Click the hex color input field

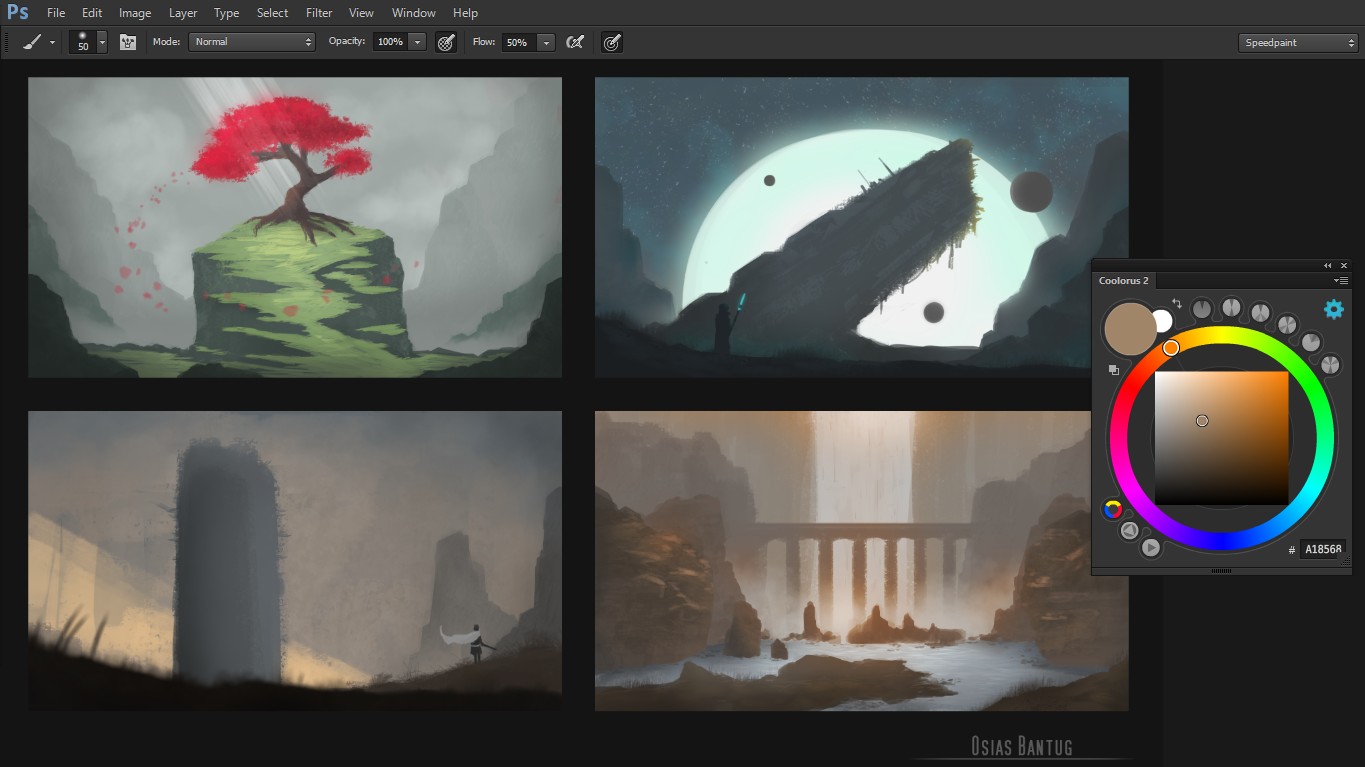1322,549
